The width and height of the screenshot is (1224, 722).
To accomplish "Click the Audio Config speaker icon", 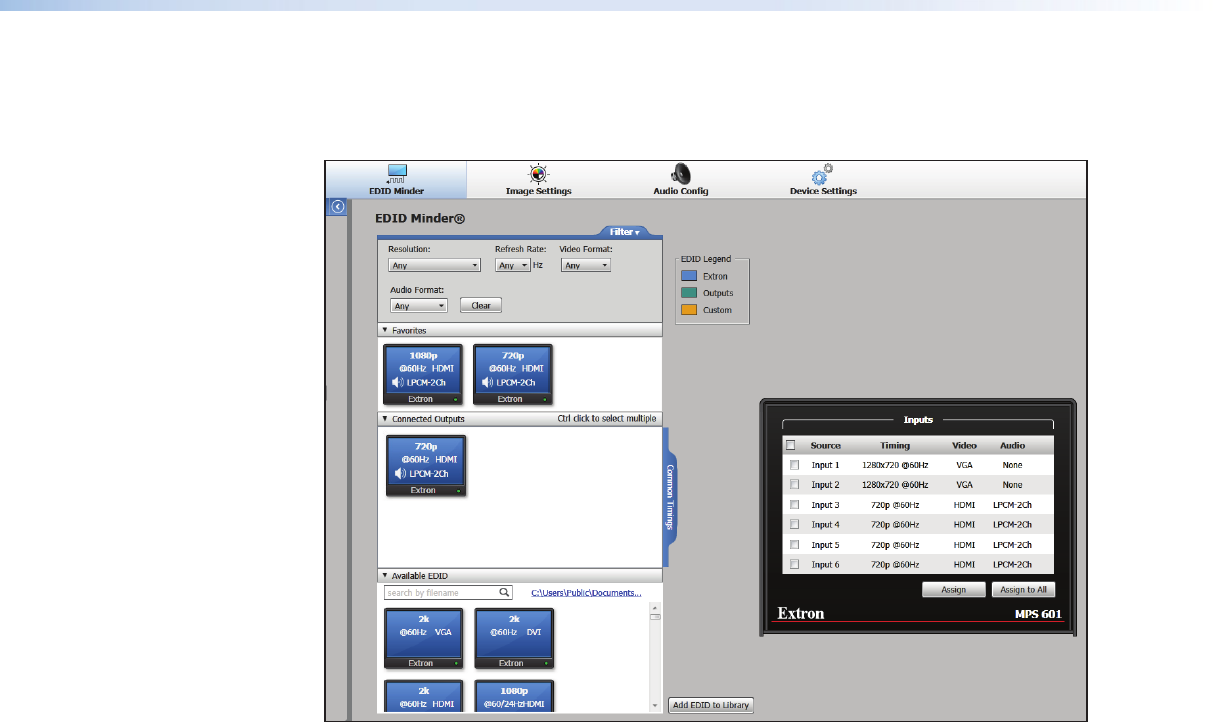I will (x=680, y=174).
